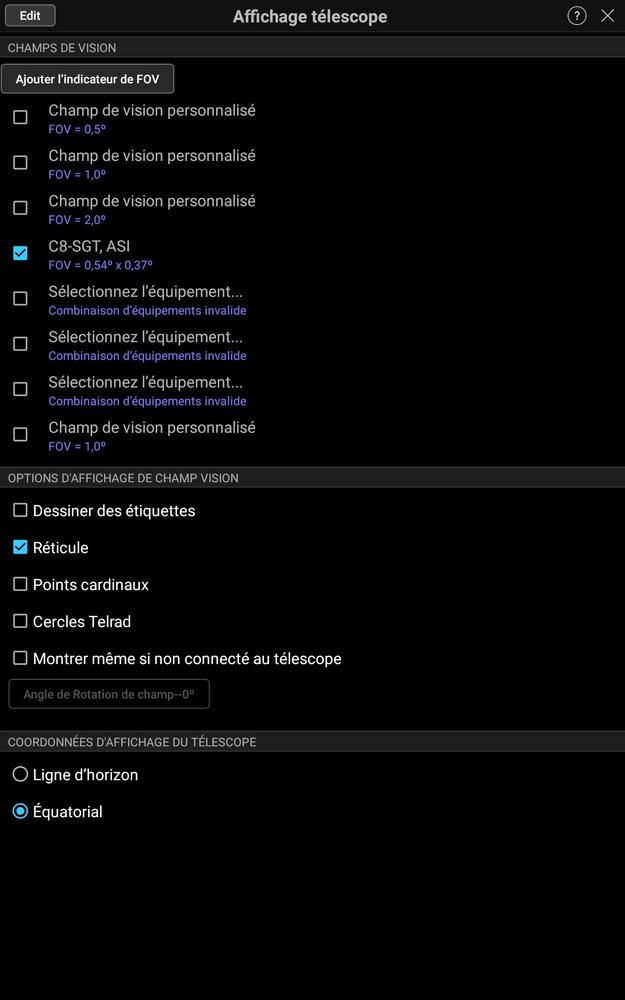Image resolution: width=625 pixels, height=1000 pixels.
Task: Check the second invalid equipment combination entry
Action: [19, 344]
